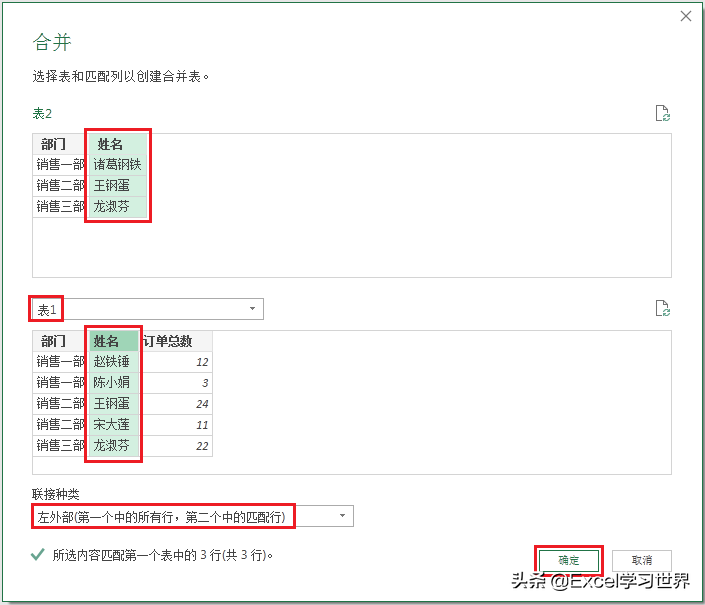Click 销售二部 in the 宋大莲 row
This screenshot has width=705, height=605.
61,425
